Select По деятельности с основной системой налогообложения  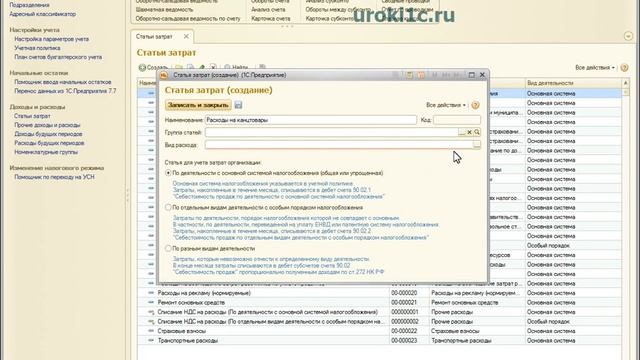[x=168, y=173]
